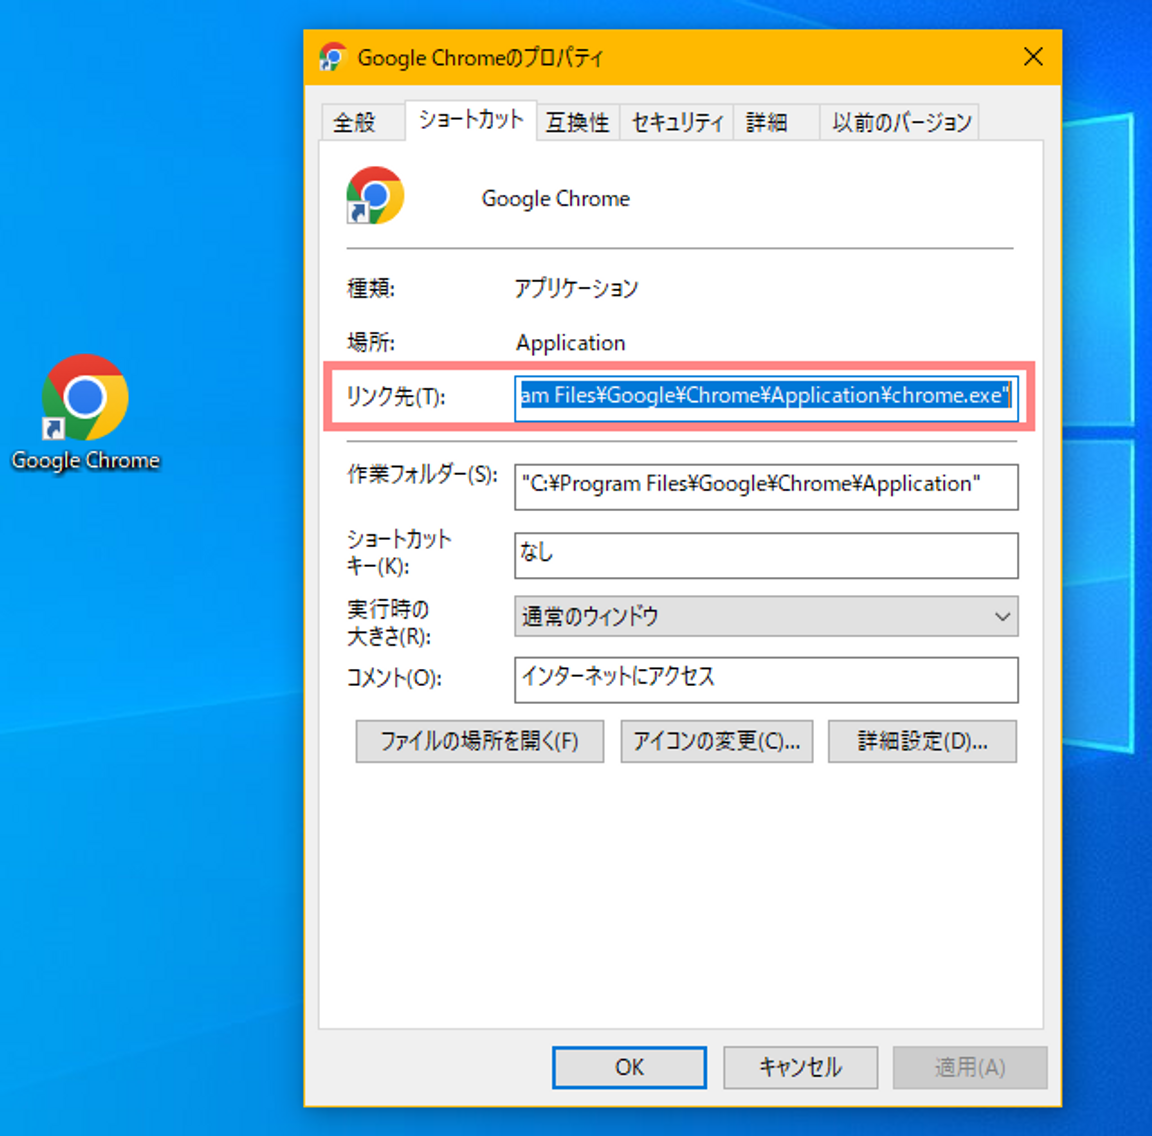Image resolution: width=1152 pixels, height=1136 pixels.
Task: Click アイコンの変更 button
Action: (x=716, y=741)
